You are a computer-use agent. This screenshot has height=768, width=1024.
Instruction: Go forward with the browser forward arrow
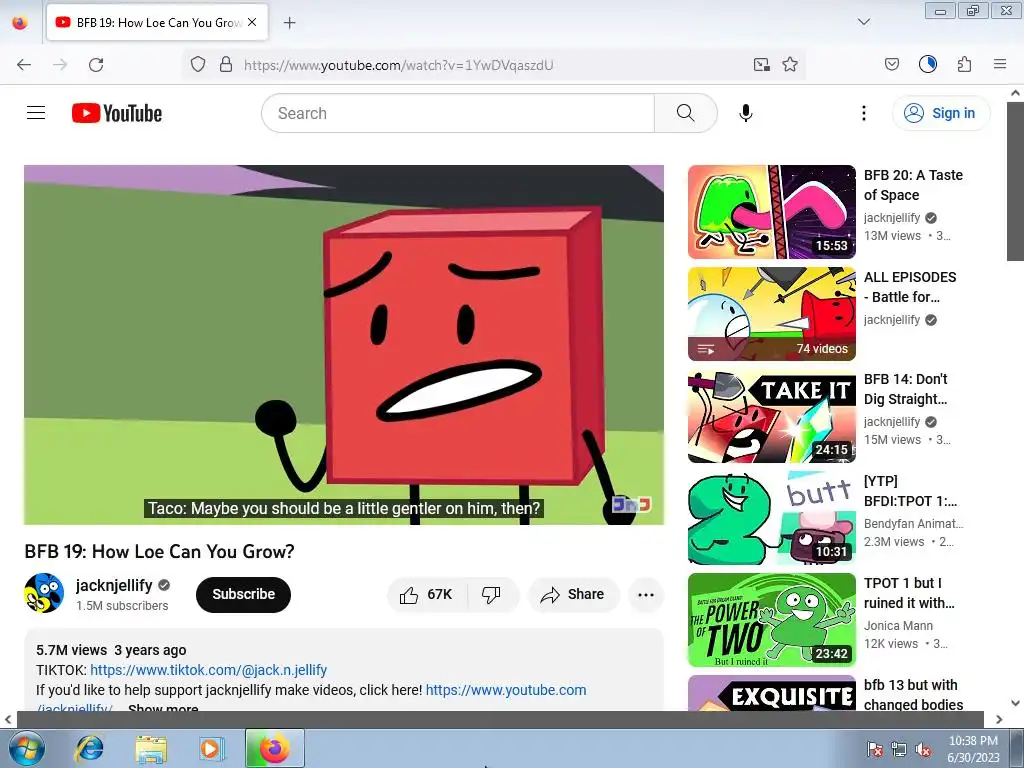60,65
